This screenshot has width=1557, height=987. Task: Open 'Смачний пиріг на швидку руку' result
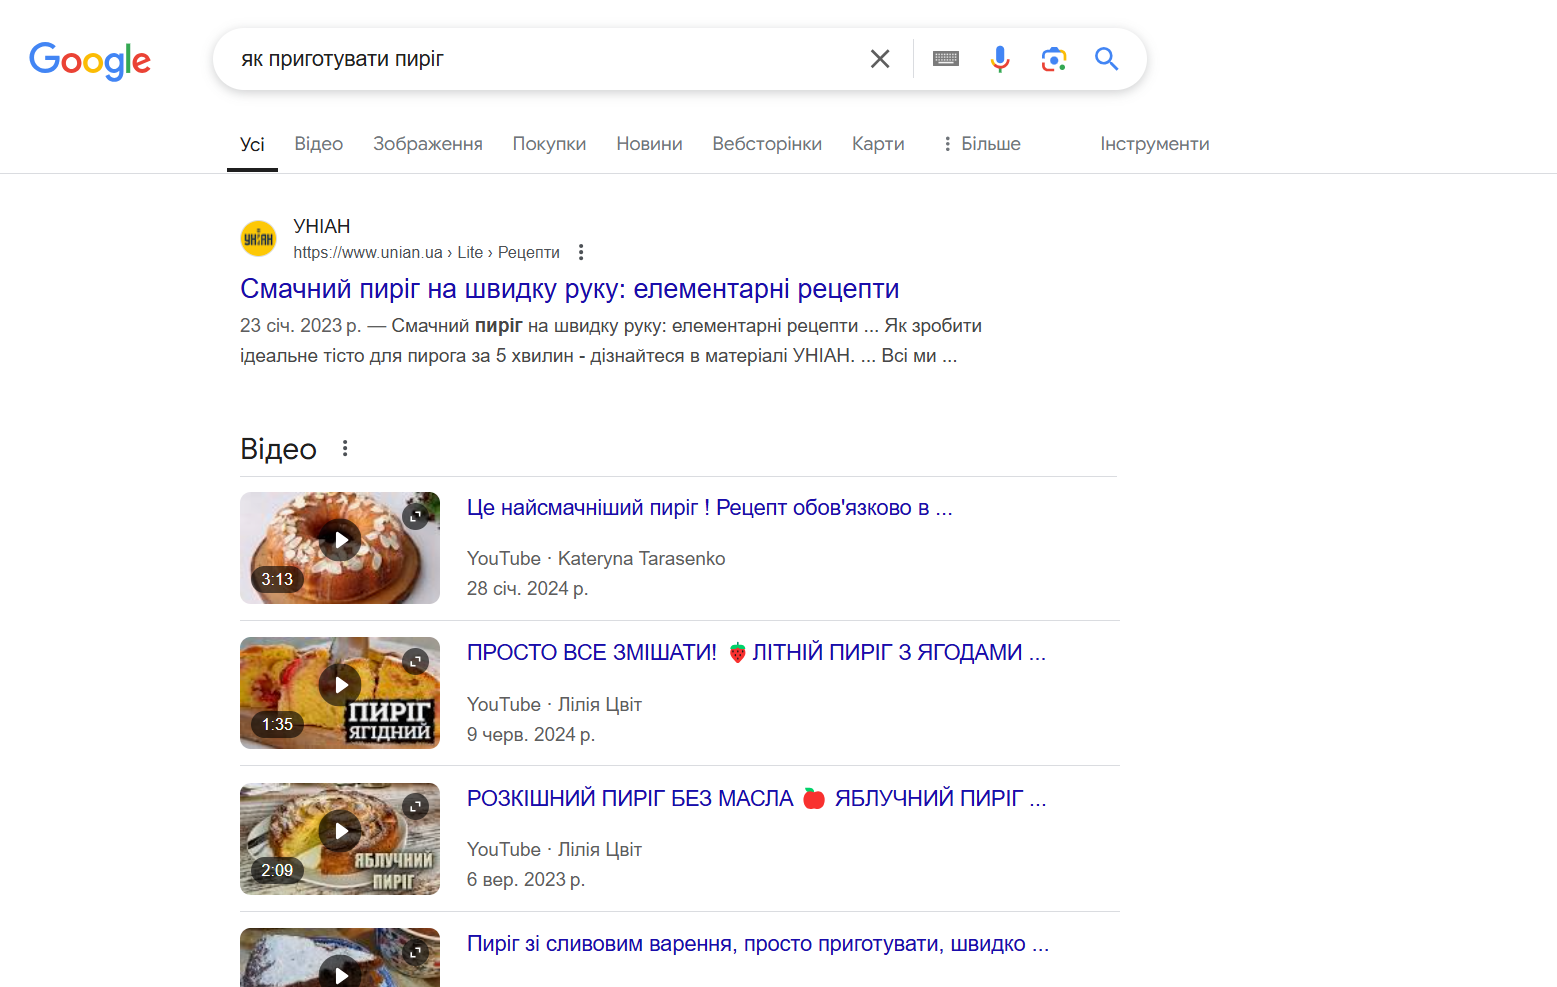coord(570,289)
